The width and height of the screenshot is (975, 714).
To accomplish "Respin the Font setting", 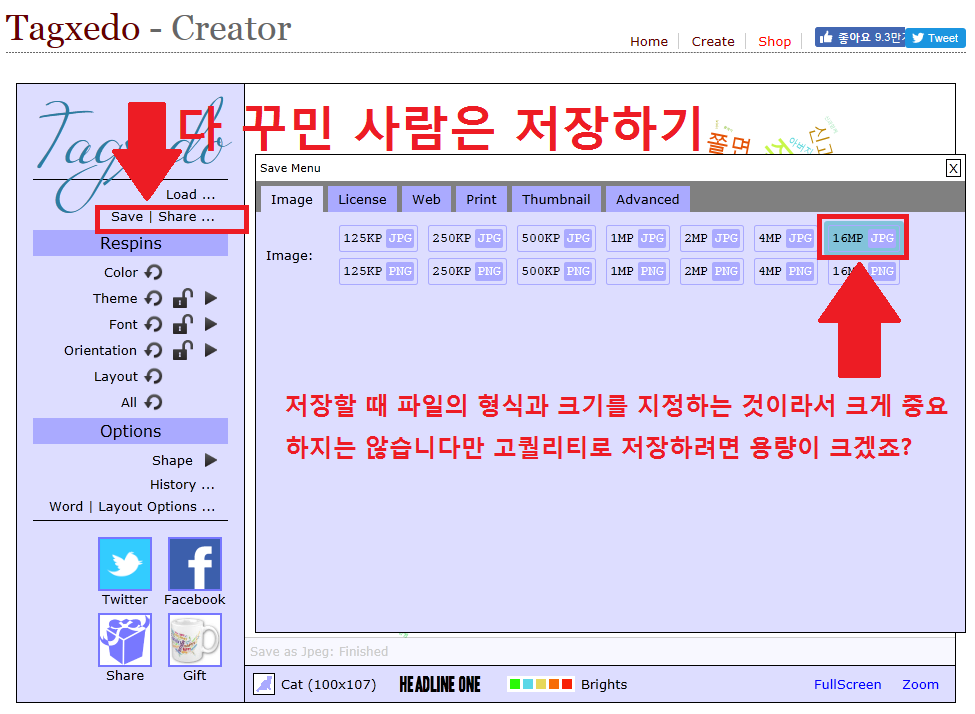I will pos(153,325).
